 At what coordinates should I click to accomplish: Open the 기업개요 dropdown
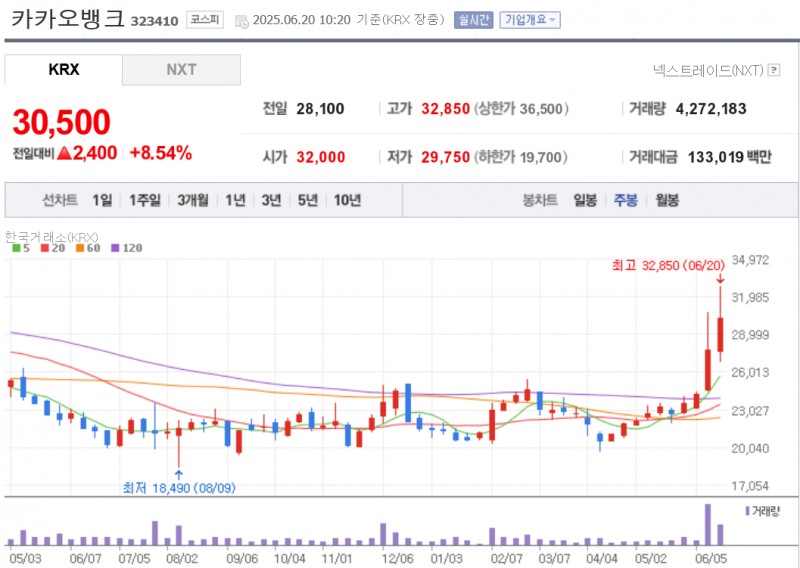click(x=530, y=20)
